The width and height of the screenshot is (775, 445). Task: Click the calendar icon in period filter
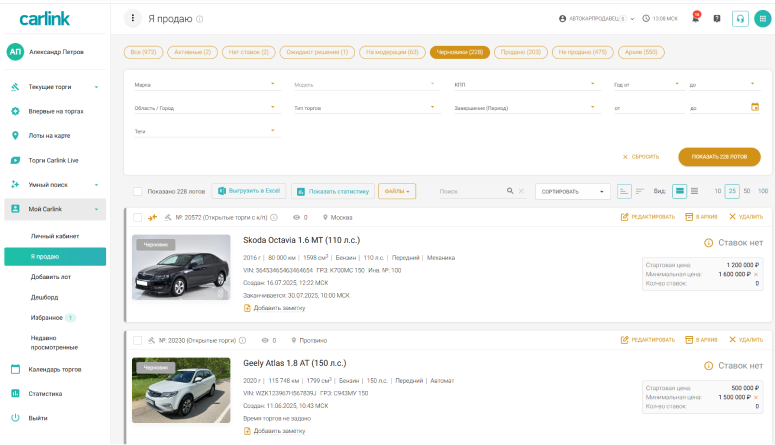(x=755, y=106)
